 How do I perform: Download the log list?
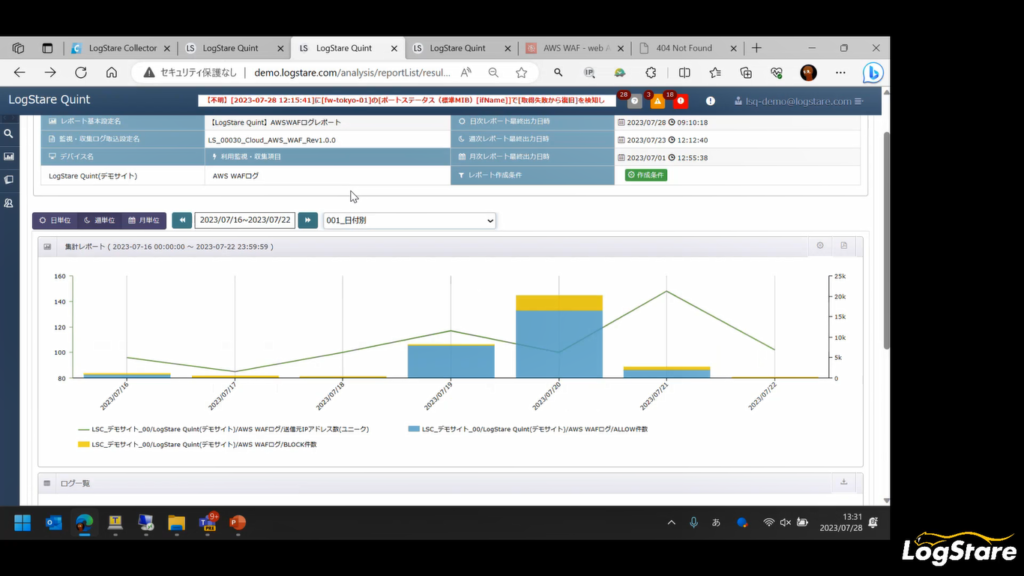click(844, 483)
